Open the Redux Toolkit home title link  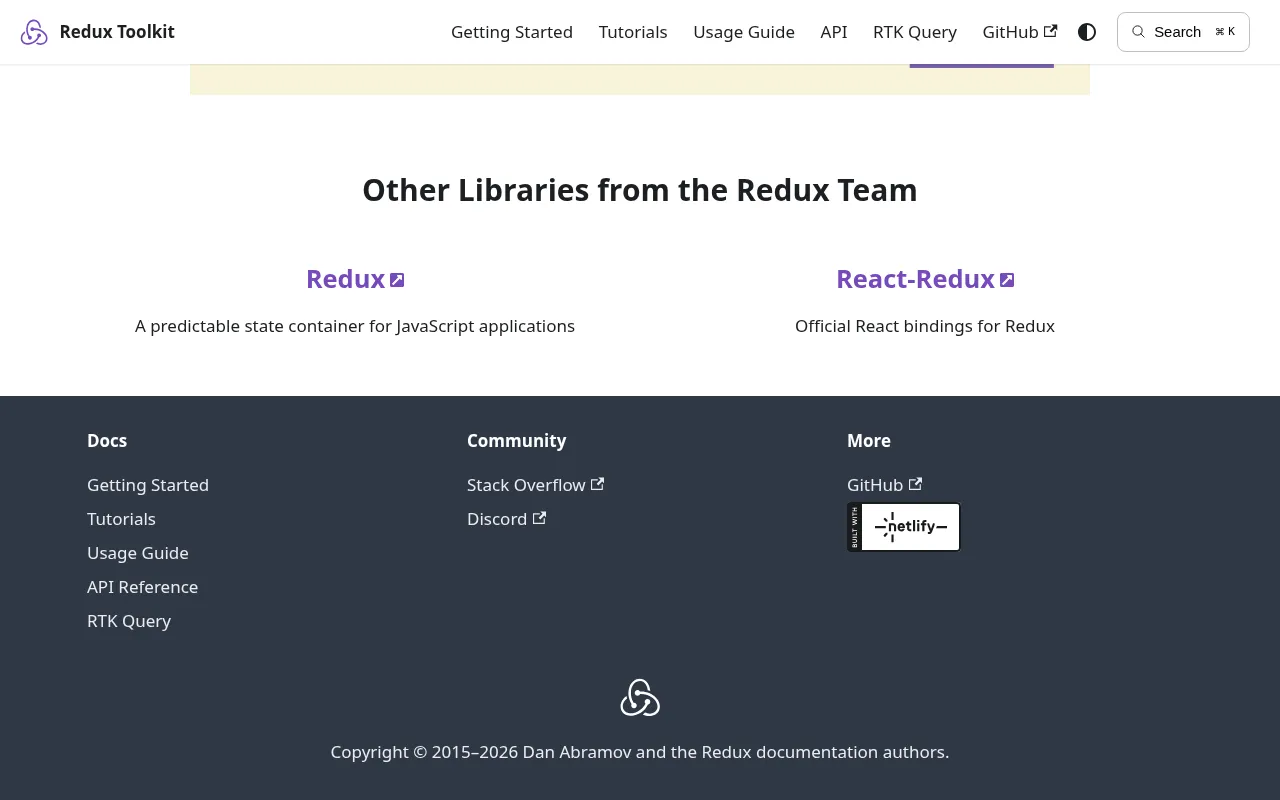pyautogui.click(x=117, y=32)
